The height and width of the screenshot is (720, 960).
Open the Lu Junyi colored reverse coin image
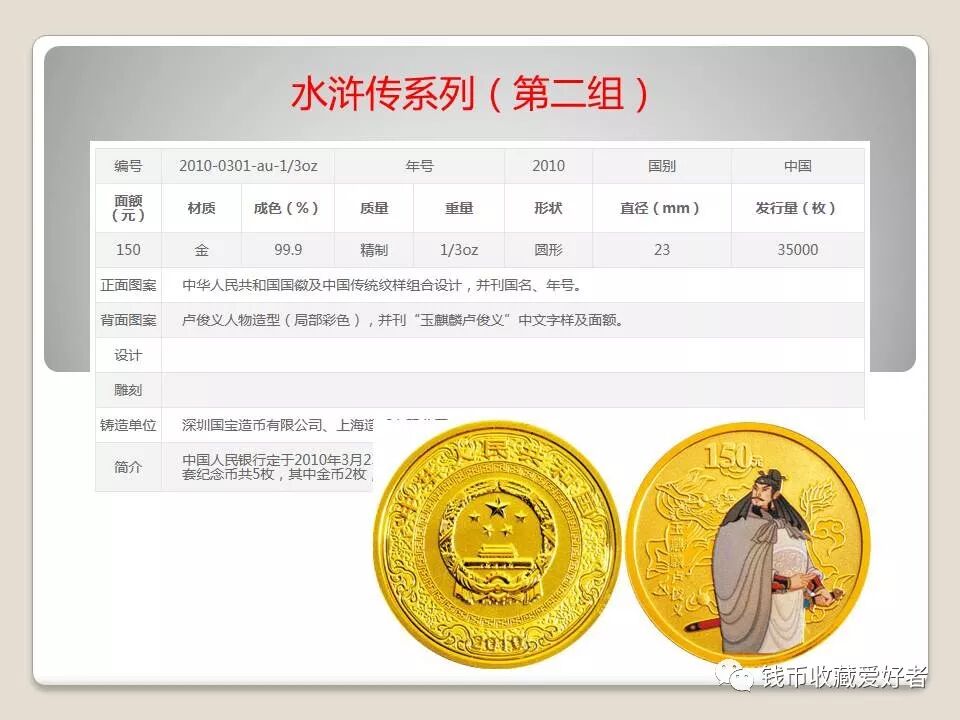pyautogui.click(x=748, y=542)
